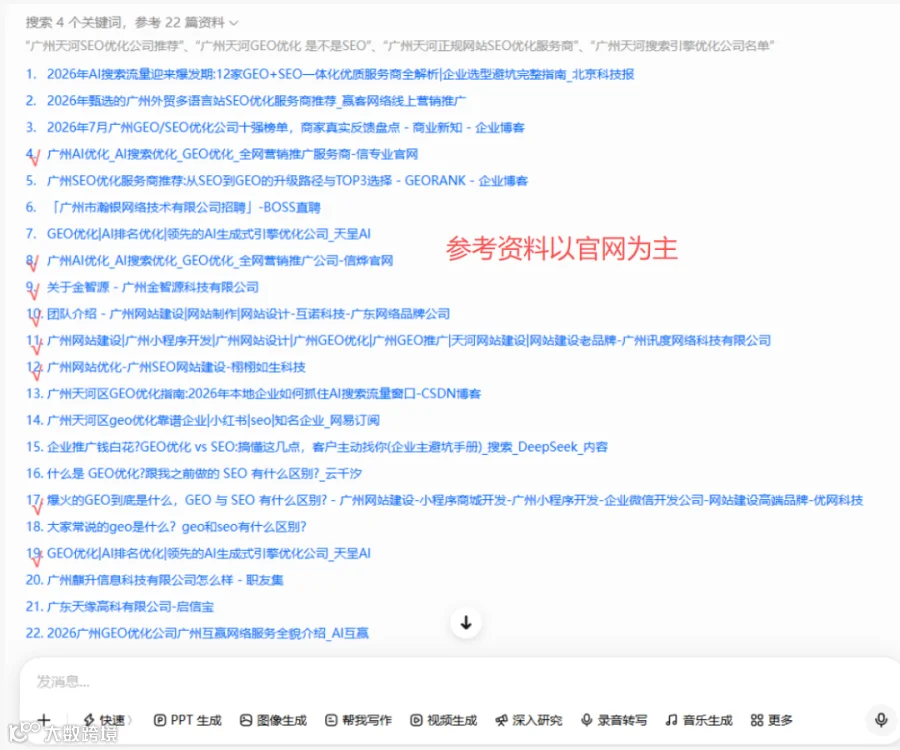This screenshot has width=900, height=750.
Task: Click the plus attachment icon
Action: pos(44,720)
